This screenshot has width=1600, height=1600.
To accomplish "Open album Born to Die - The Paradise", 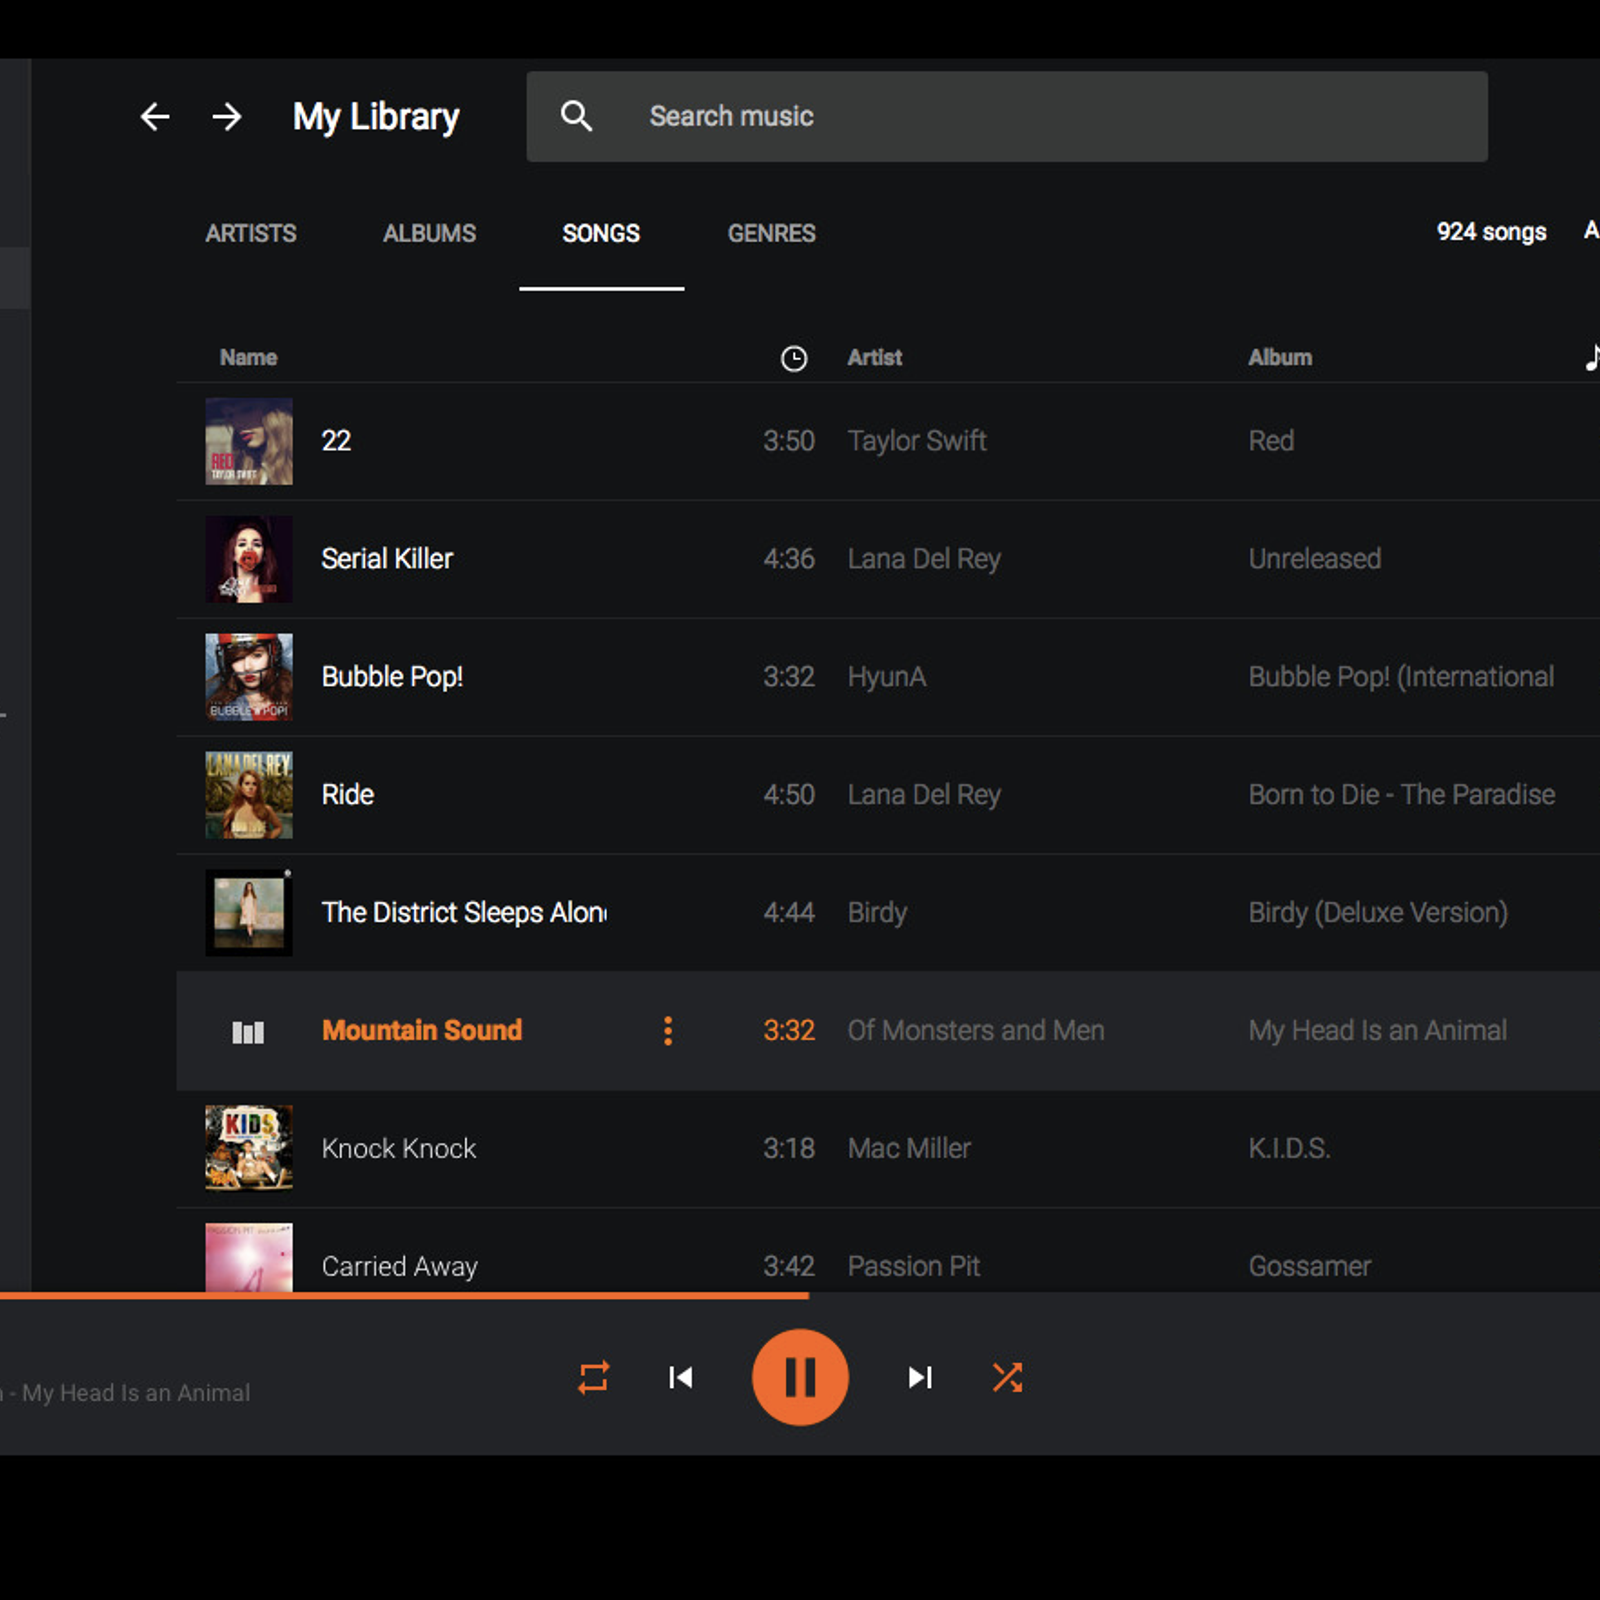I will coord(1402,795).
